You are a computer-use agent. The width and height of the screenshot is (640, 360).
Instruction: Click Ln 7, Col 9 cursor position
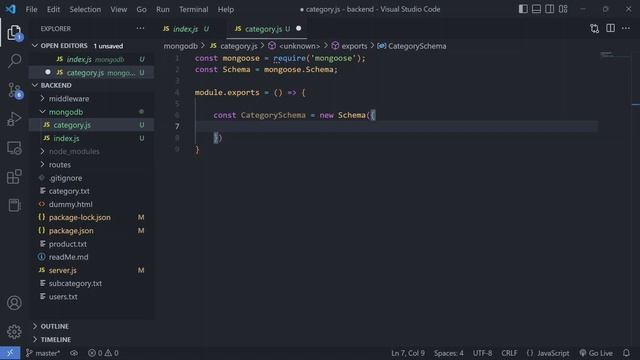click(x=408, y=353)
